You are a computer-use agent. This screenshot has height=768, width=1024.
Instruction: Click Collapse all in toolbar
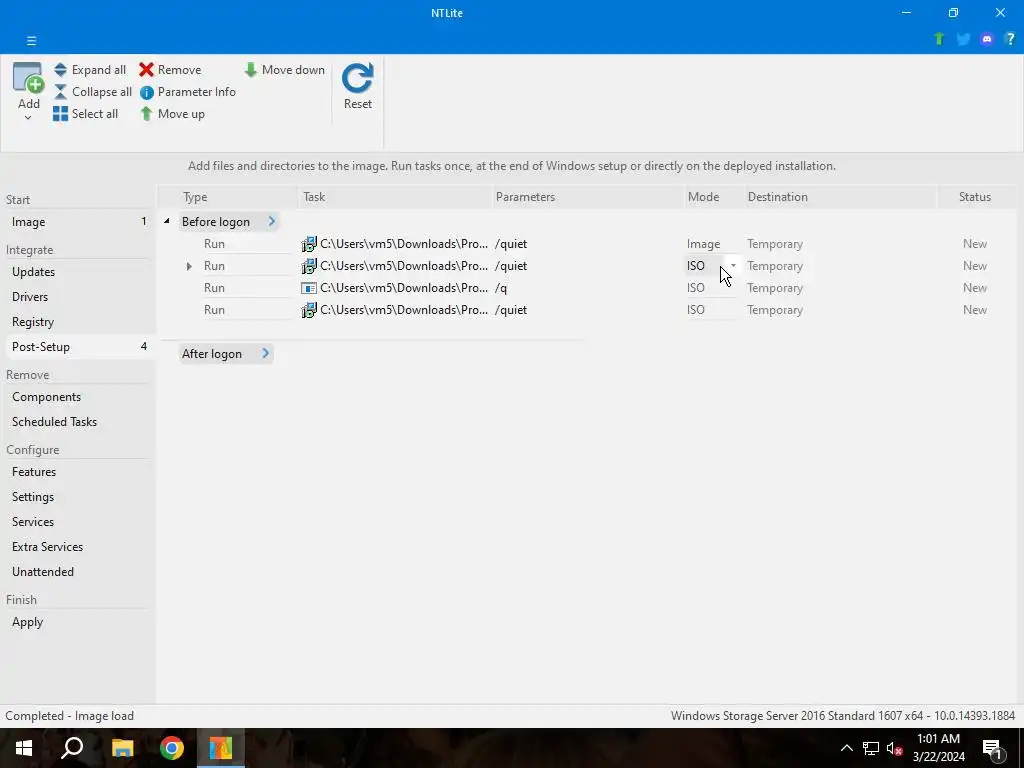[93, 92]
